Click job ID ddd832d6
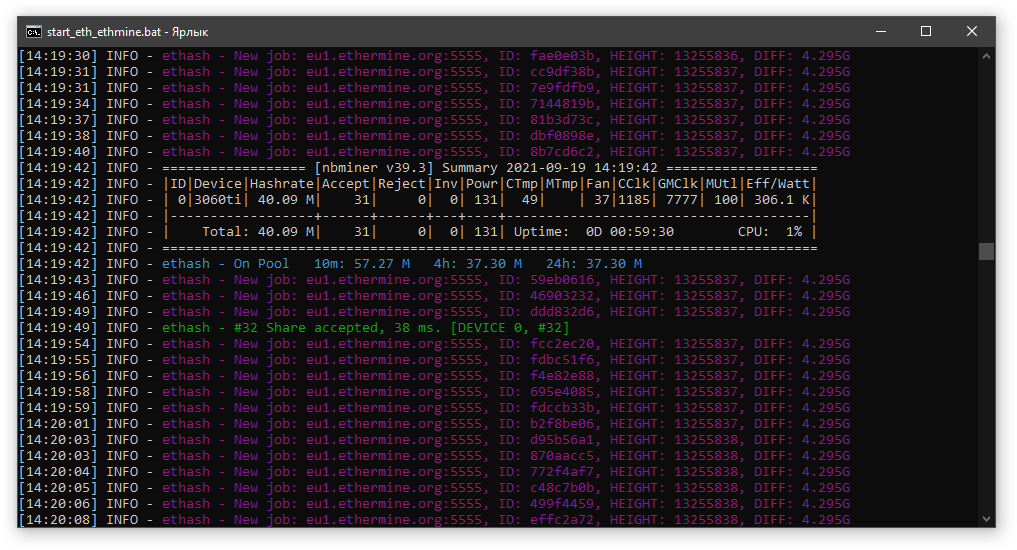1017x550 pixels. 562,312
